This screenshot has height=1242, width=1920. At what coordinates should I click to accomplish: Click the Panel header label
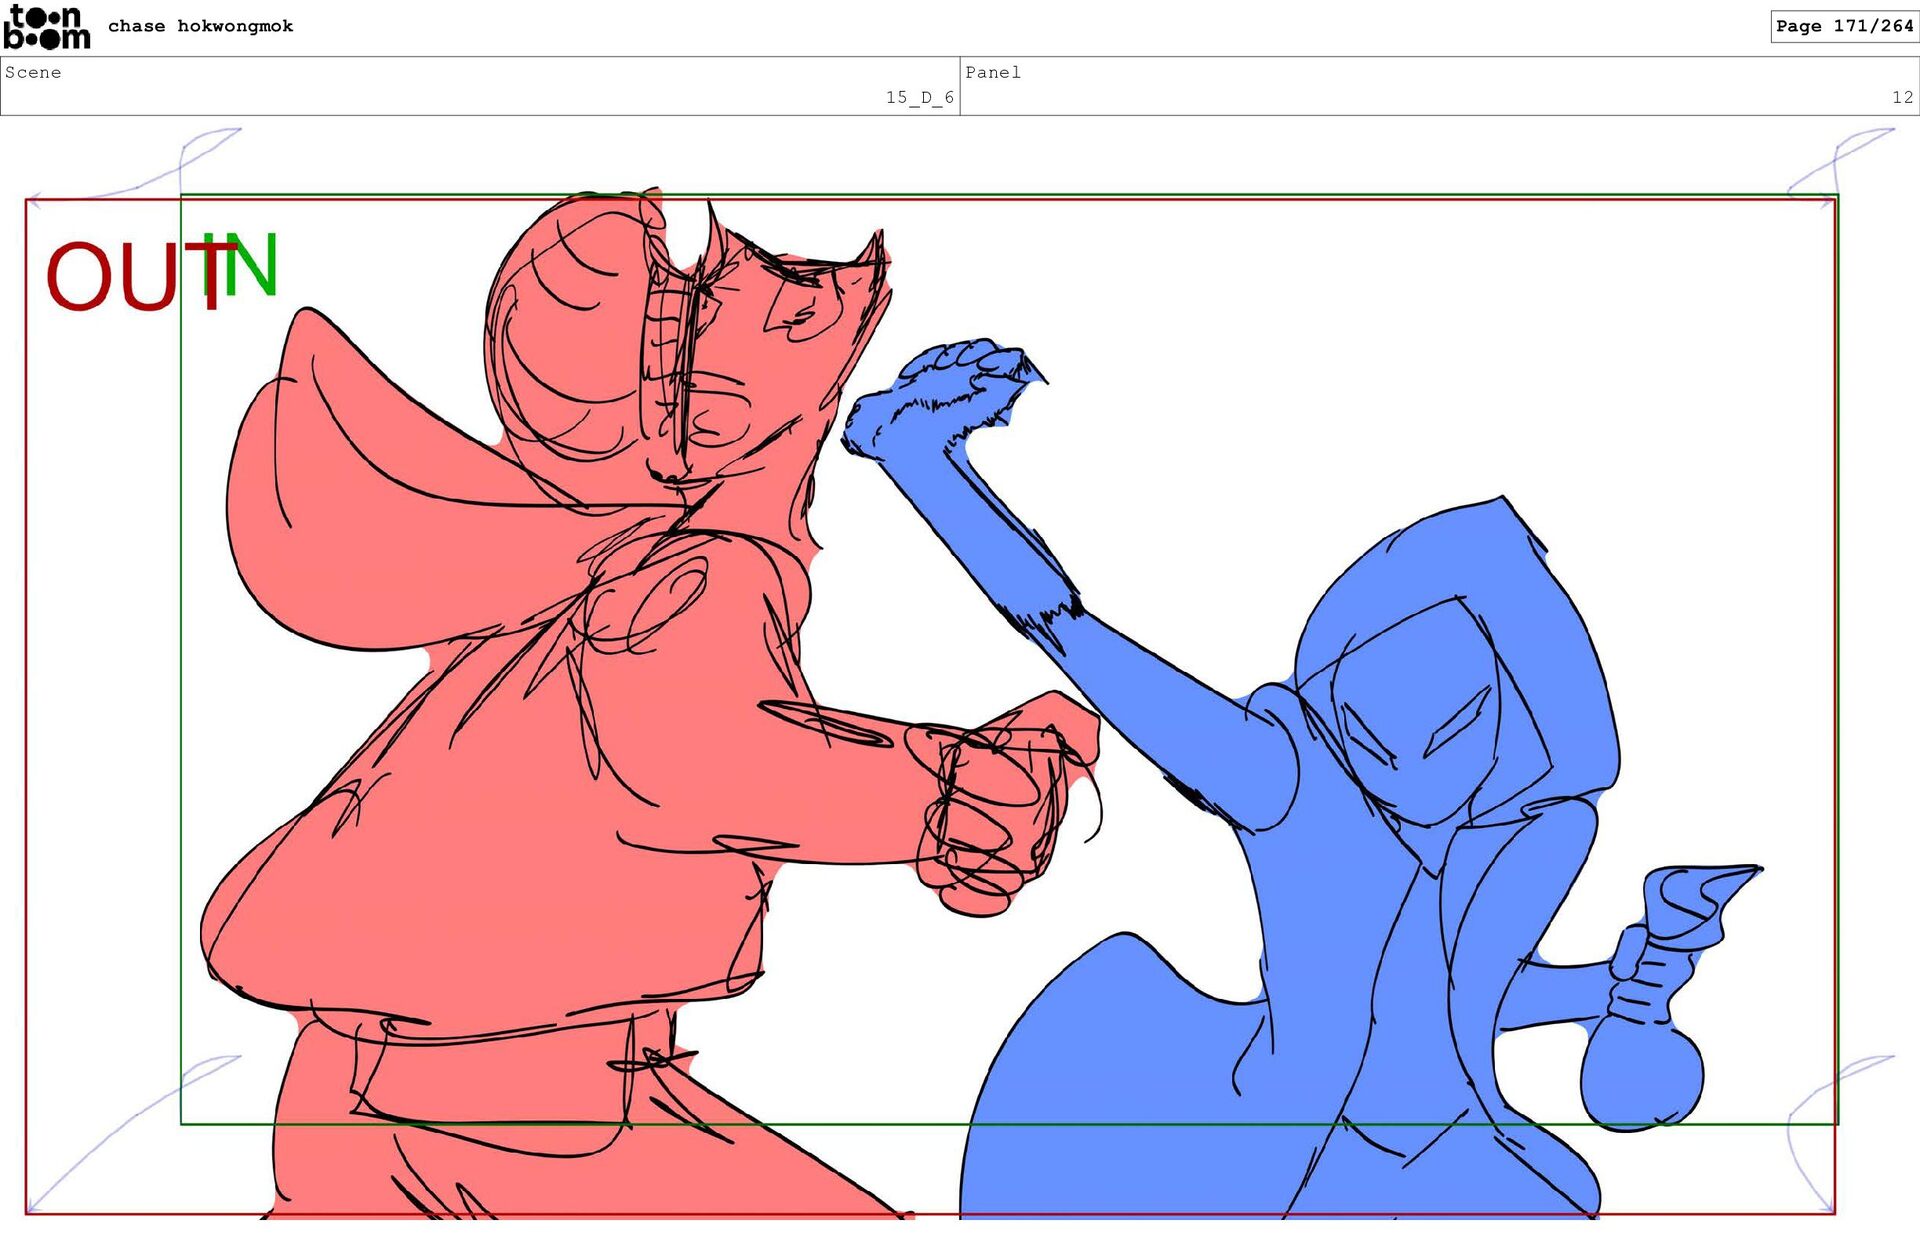pyautogui.click(x=992, y=72)
